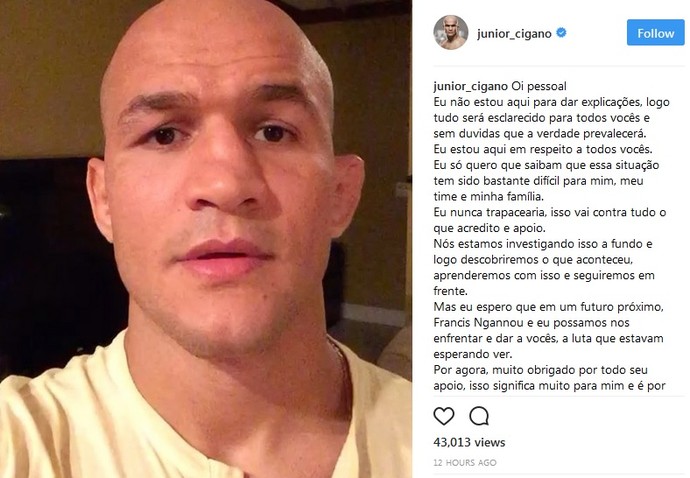Open the post permalink via 12 HOURS AGO

(465, 463)
